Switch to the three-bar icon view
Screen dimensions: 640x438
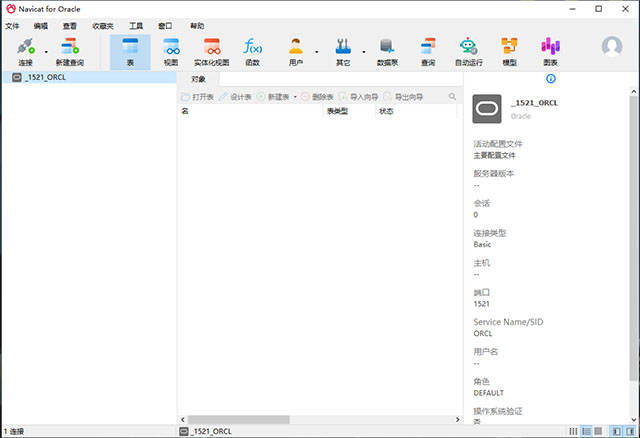pyautogui.click(x=573, y=431)
